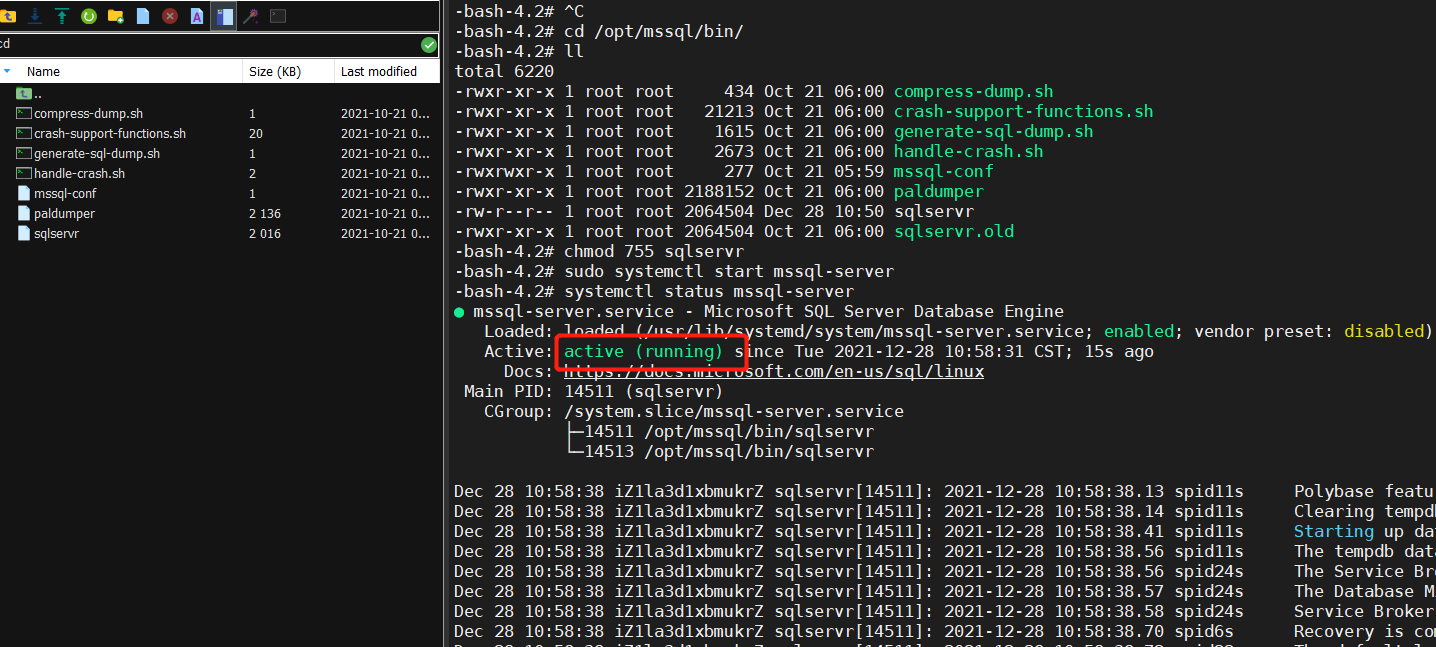
Task: Refresh the remote directory listing
Action: click(89, 15)
